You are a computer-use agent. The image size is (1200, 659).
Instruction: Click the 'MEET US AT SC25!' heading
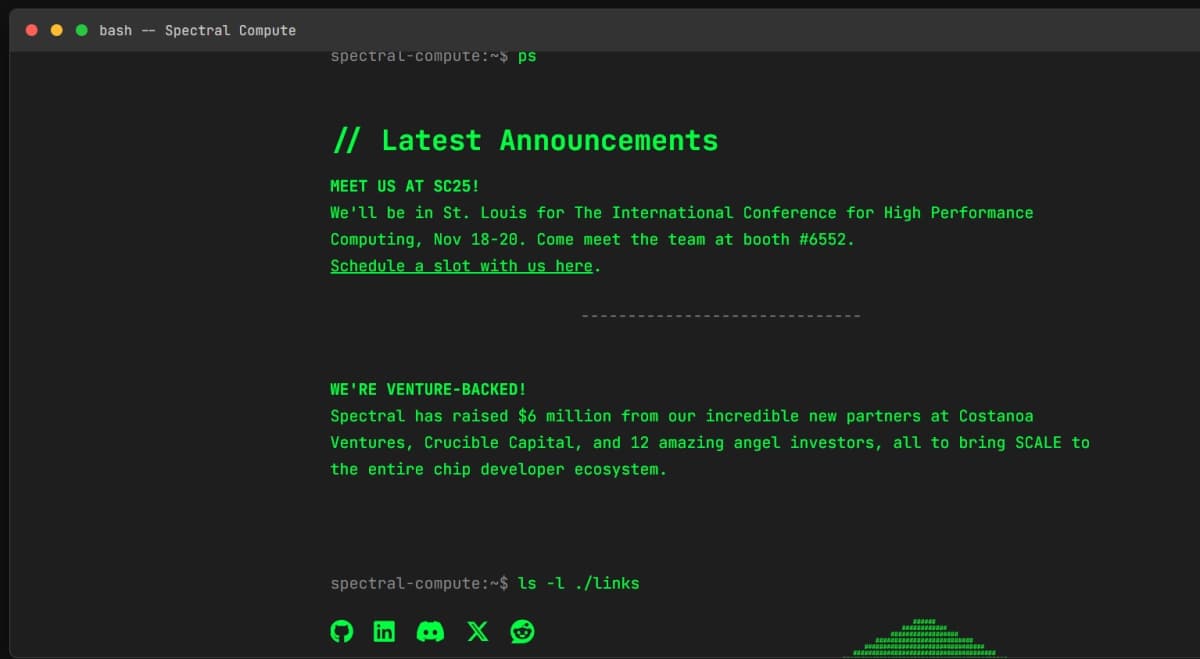pos(404,185)
